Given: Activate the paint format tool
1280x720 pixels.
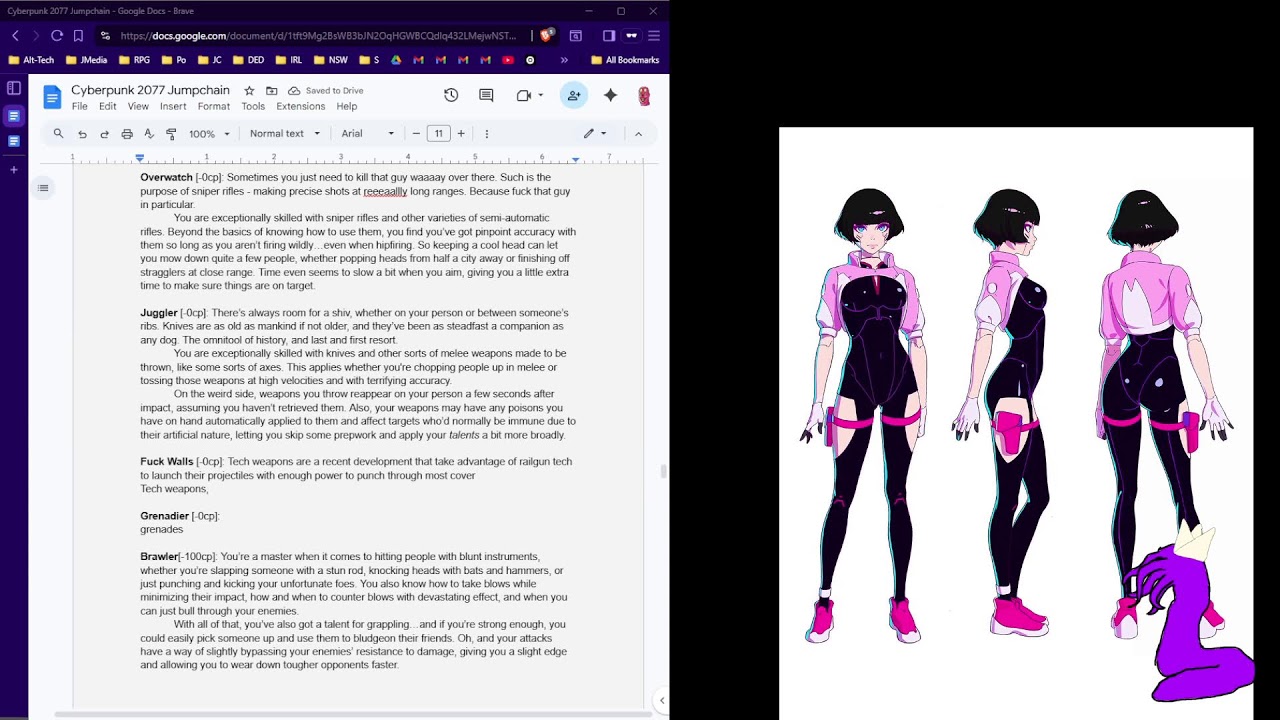Looking at the screenshot, I should 171,133.
